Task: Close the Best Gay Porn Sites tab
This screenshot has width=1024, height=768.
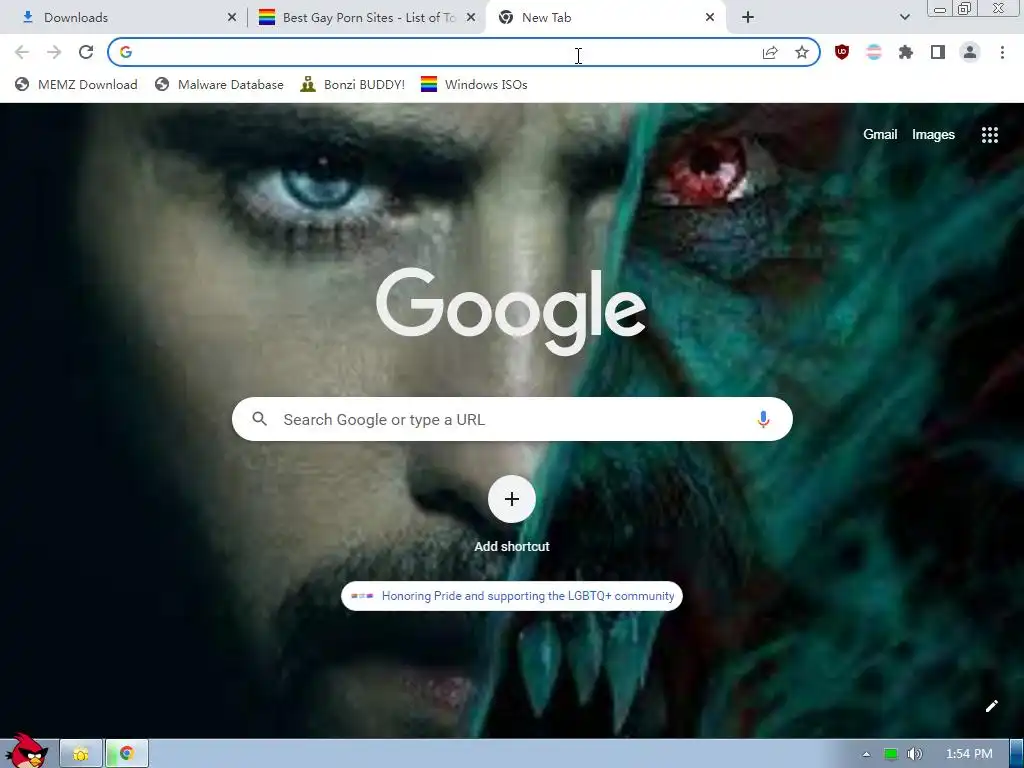Action: [471, 18]
